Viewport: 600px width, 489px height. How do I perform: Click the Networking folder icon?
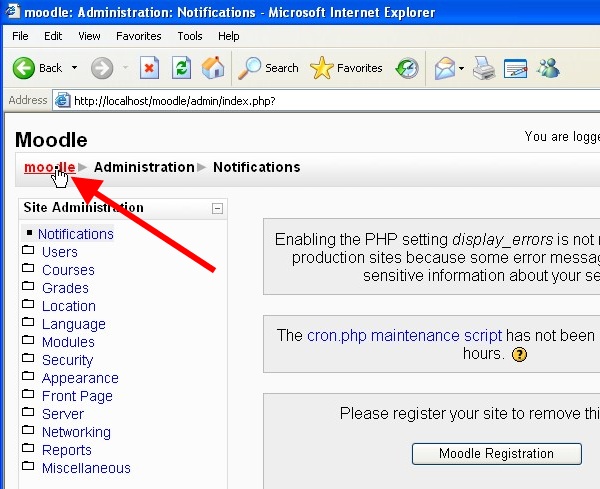click(28, 429)
